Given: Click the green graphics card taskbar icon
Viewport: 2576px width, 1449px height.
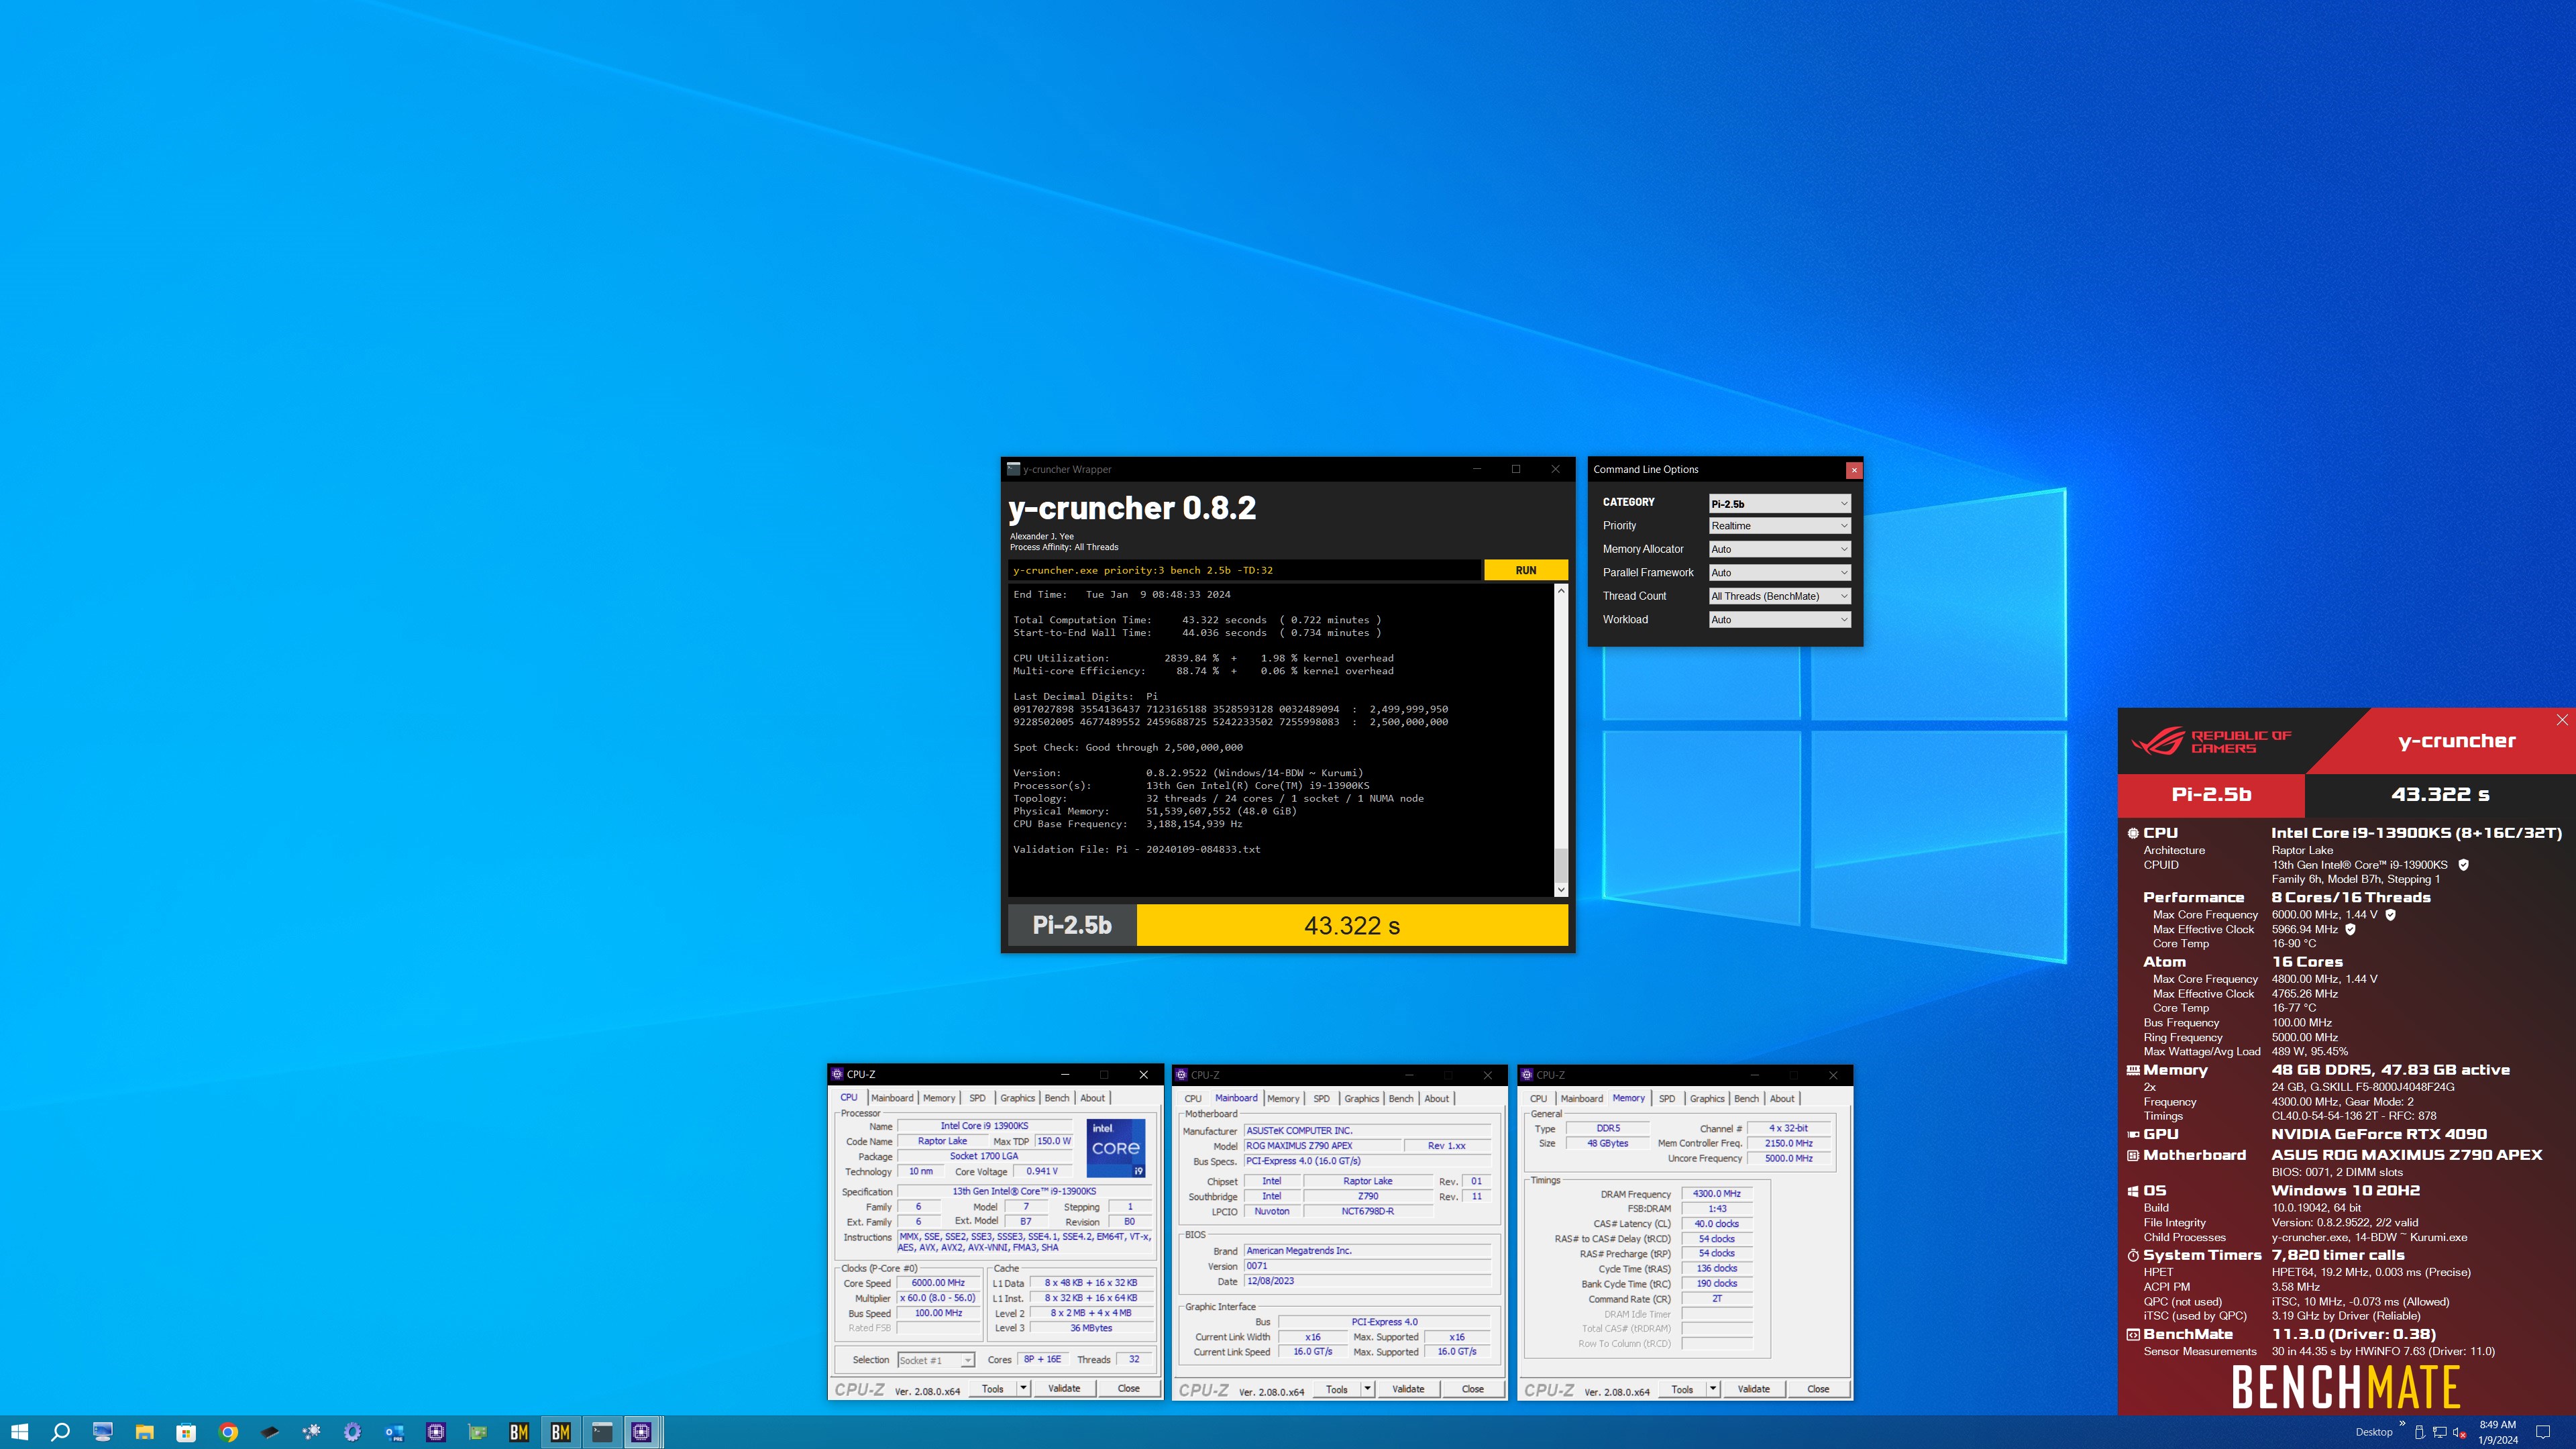Looking at the screenshot, I should [478, 1432].
